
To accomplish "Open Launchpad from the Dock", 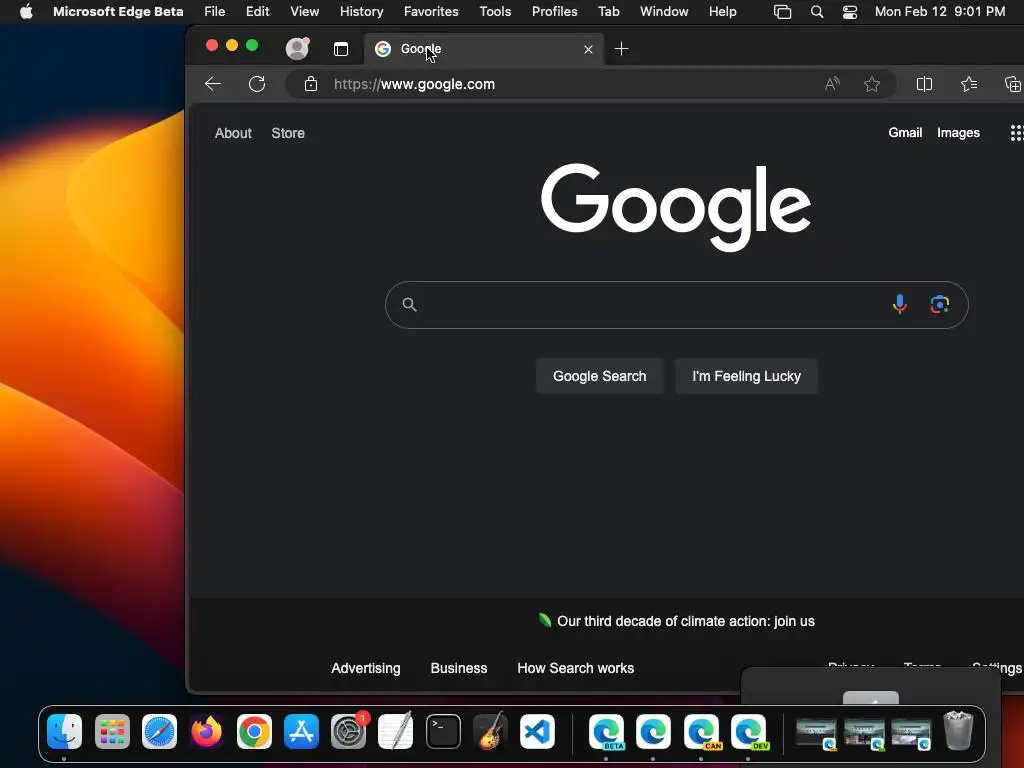I will [x=112, y=731].
